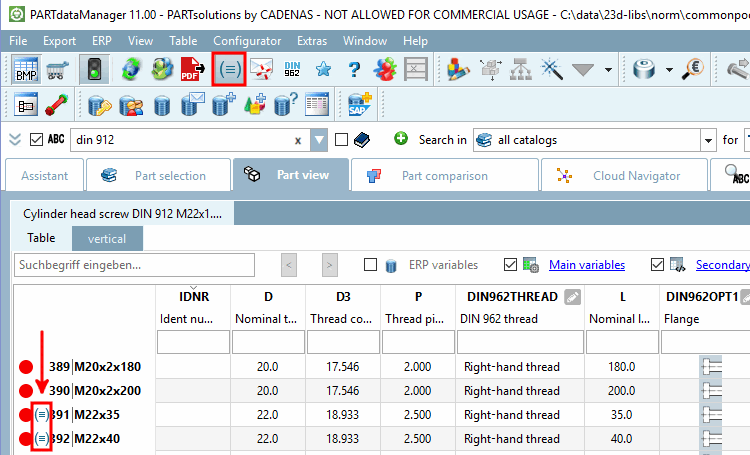
Task: Switch to the vertical table view
Action: (x=107, y=239)
